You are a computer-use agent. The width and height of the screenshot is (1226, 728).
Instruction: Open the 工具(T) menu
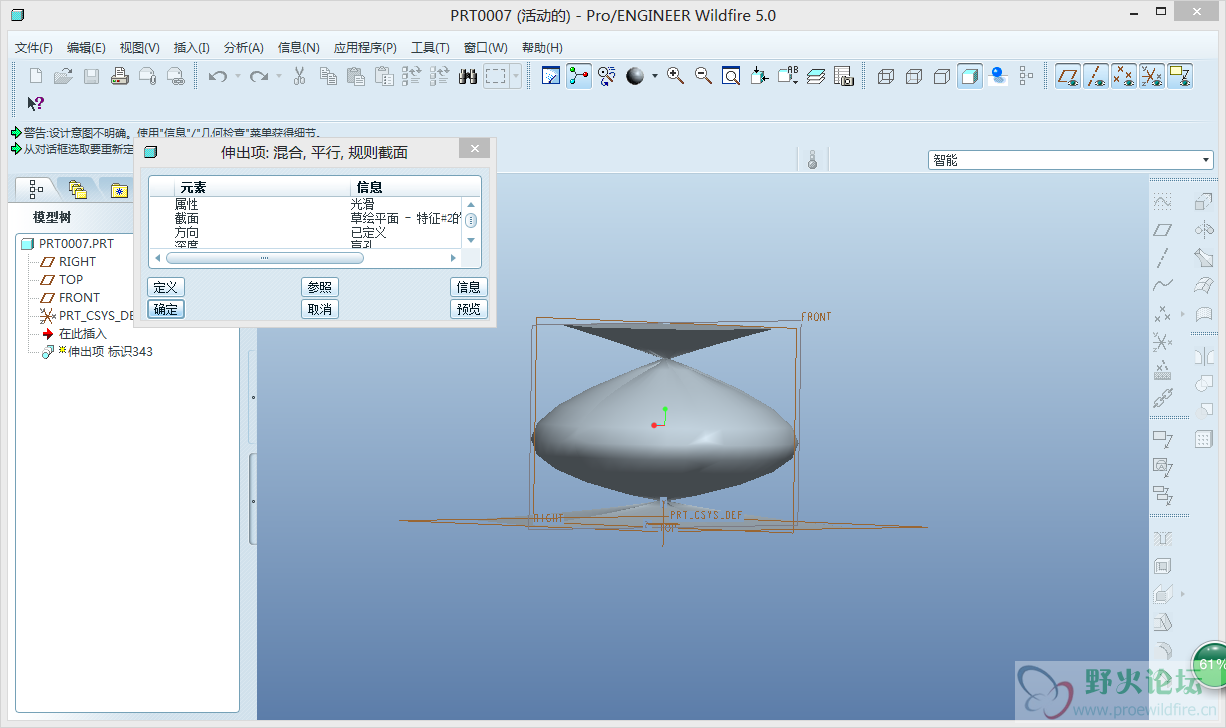[430, 47]
